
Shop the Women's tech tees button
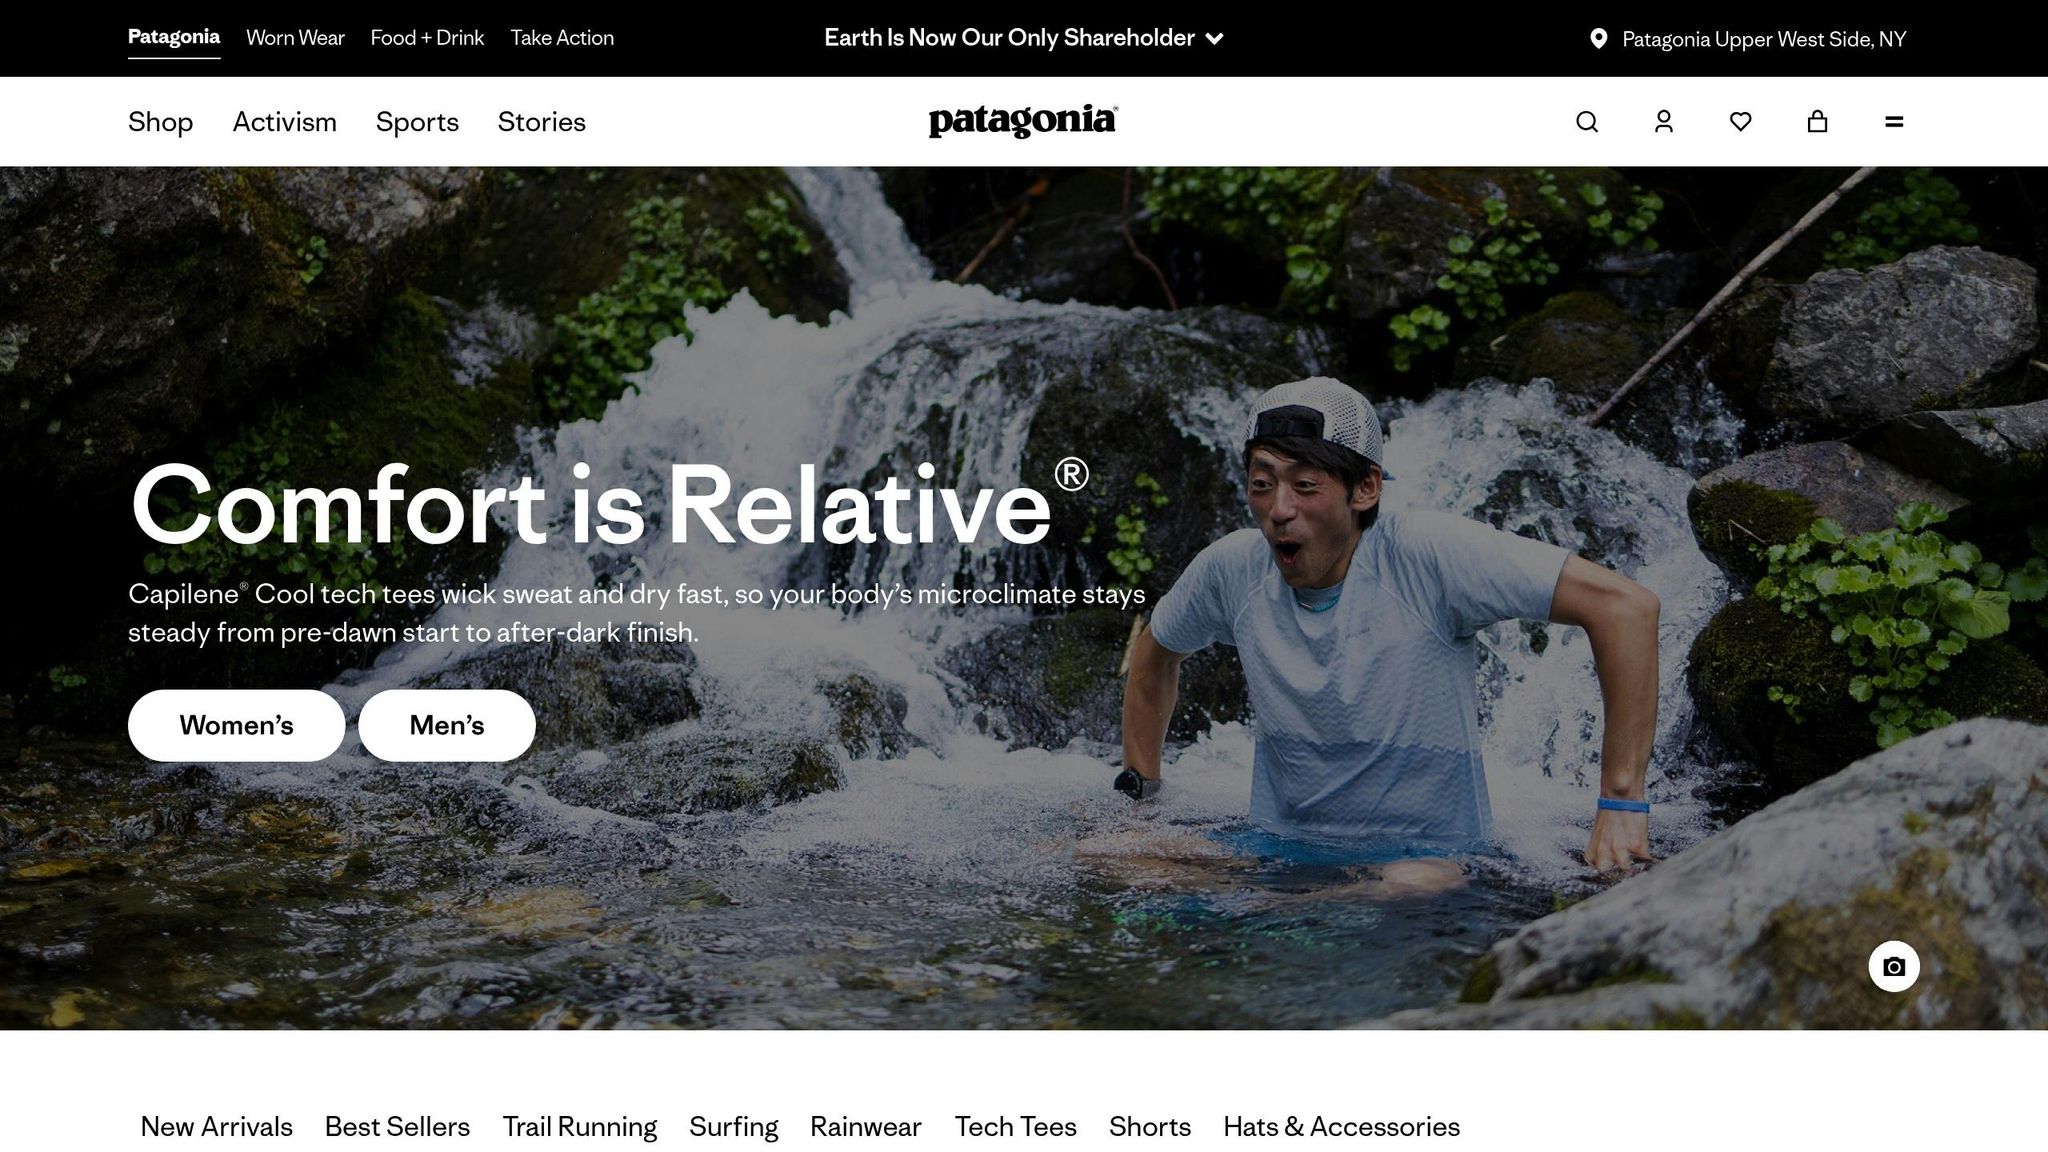[x=236, y=725]
